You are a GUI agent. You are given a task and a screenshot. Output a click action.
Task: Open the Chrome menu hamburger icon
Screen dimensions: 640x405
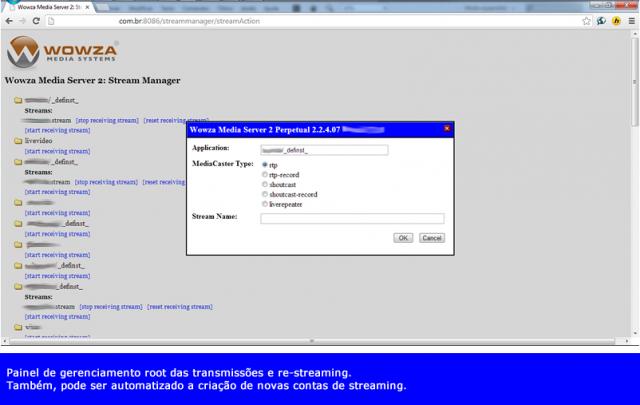click(631, 21)
